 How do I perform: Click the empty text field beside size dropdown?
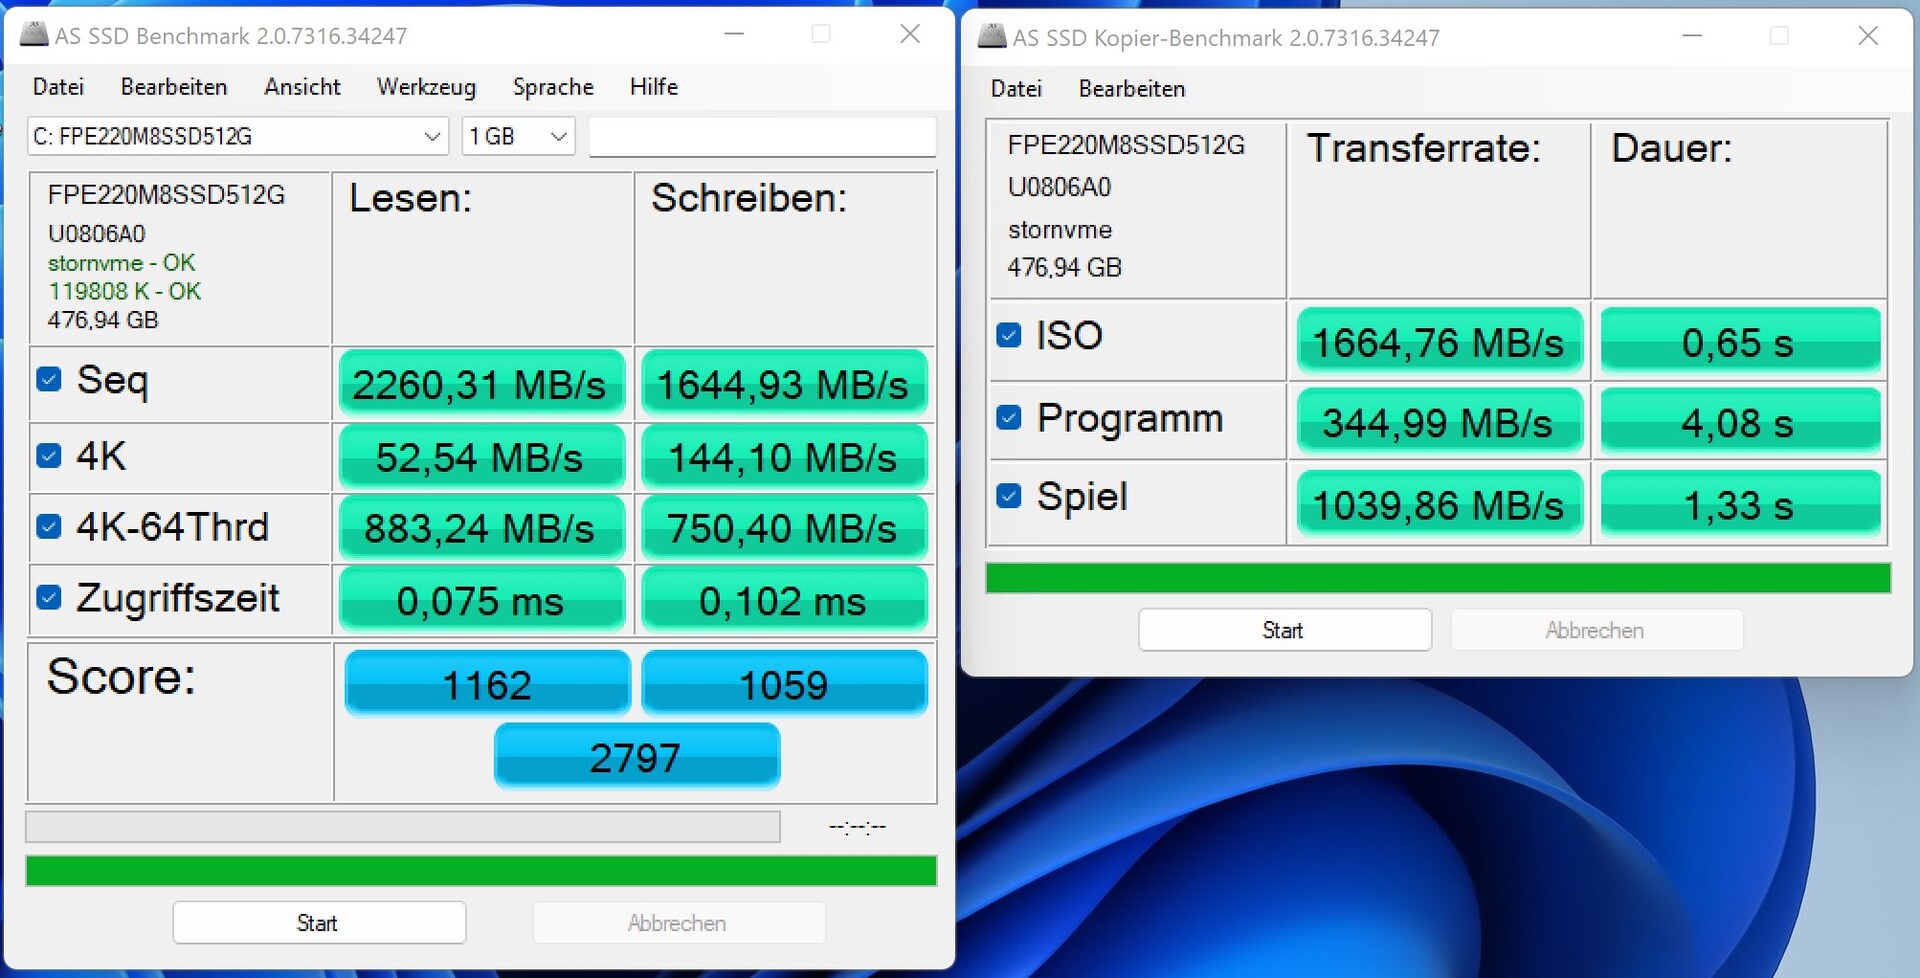[x=762, y=137]
